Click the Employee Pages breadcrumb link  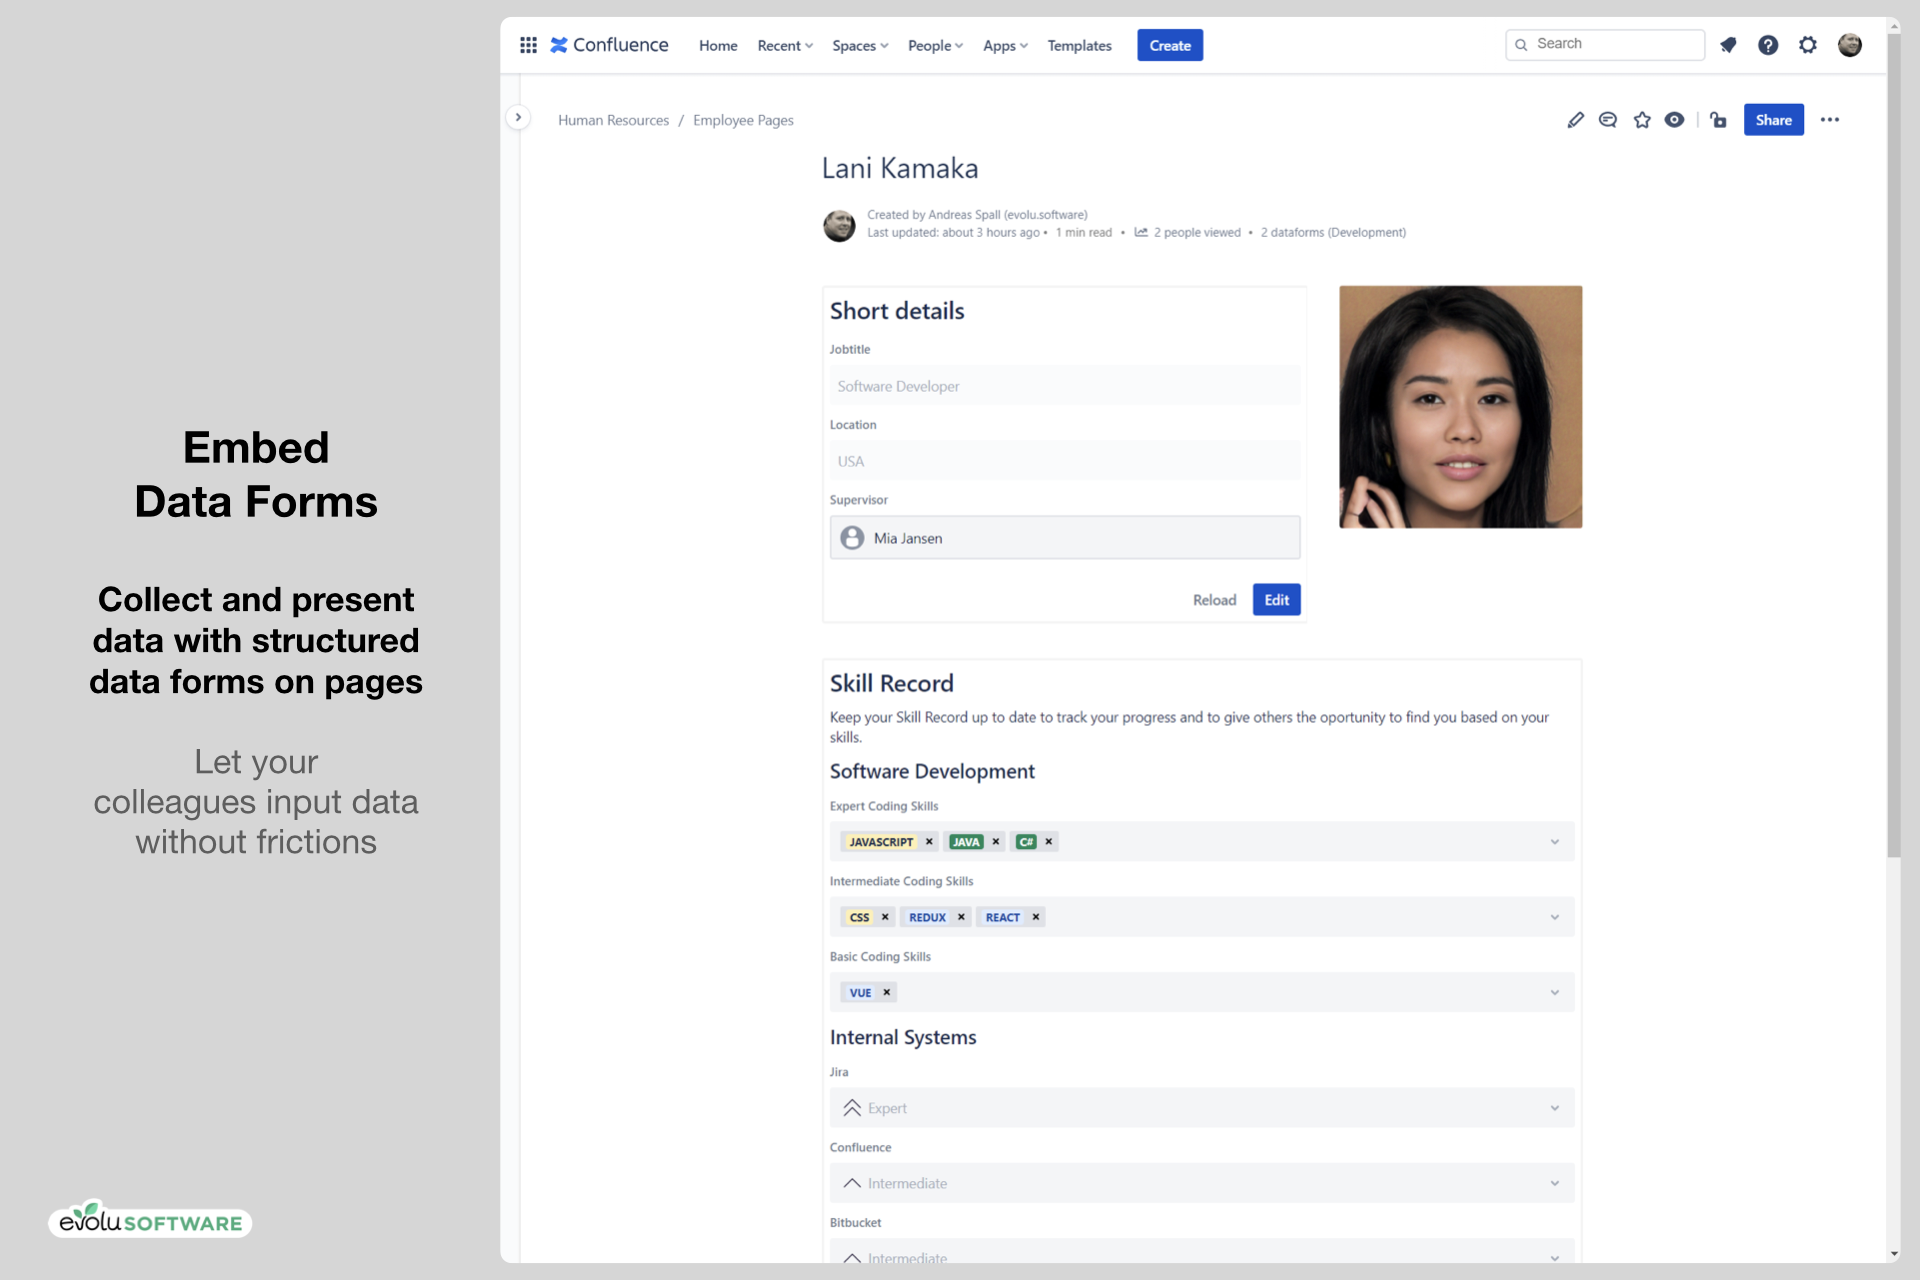point(743,120)
